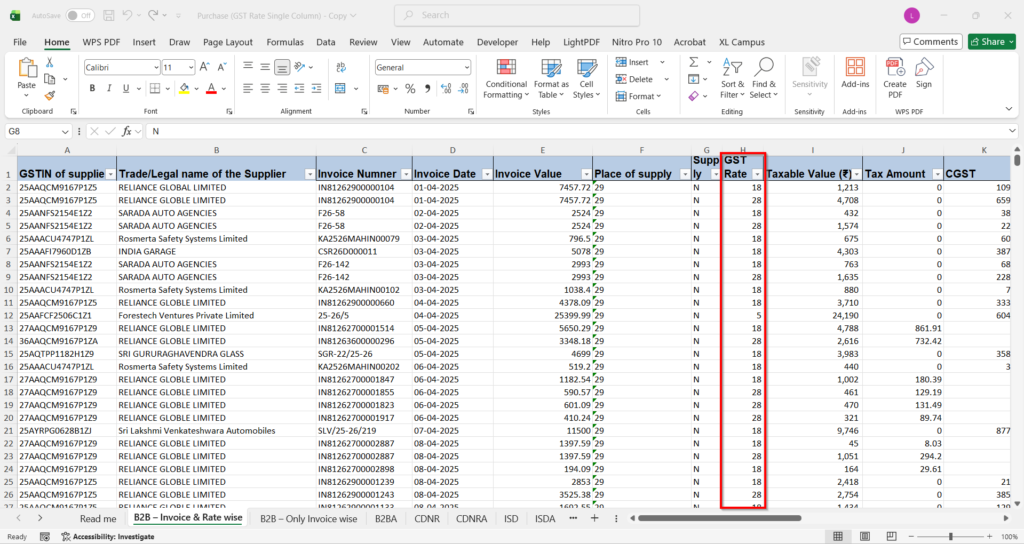The image size is (1024, 544).
Task: Open the CDNR sheet tab
Action: point(426,519)
